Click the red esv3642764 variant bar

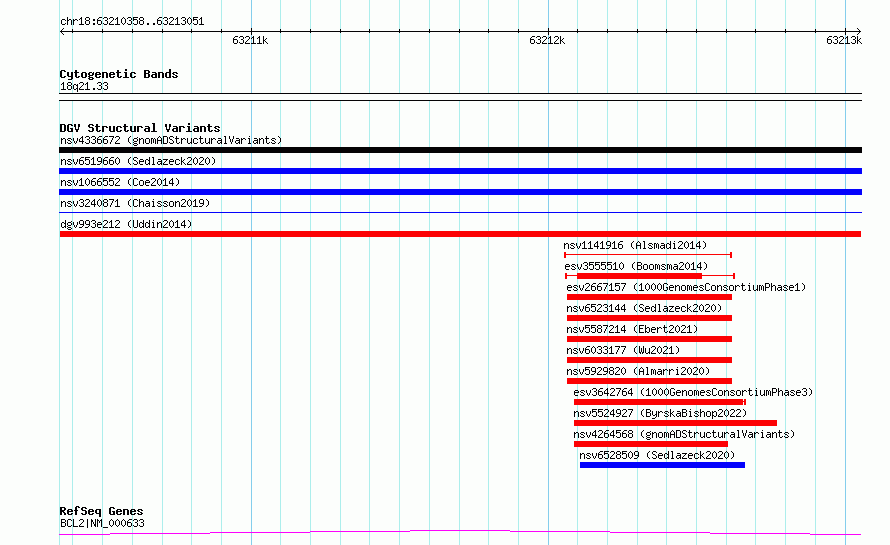659,402
